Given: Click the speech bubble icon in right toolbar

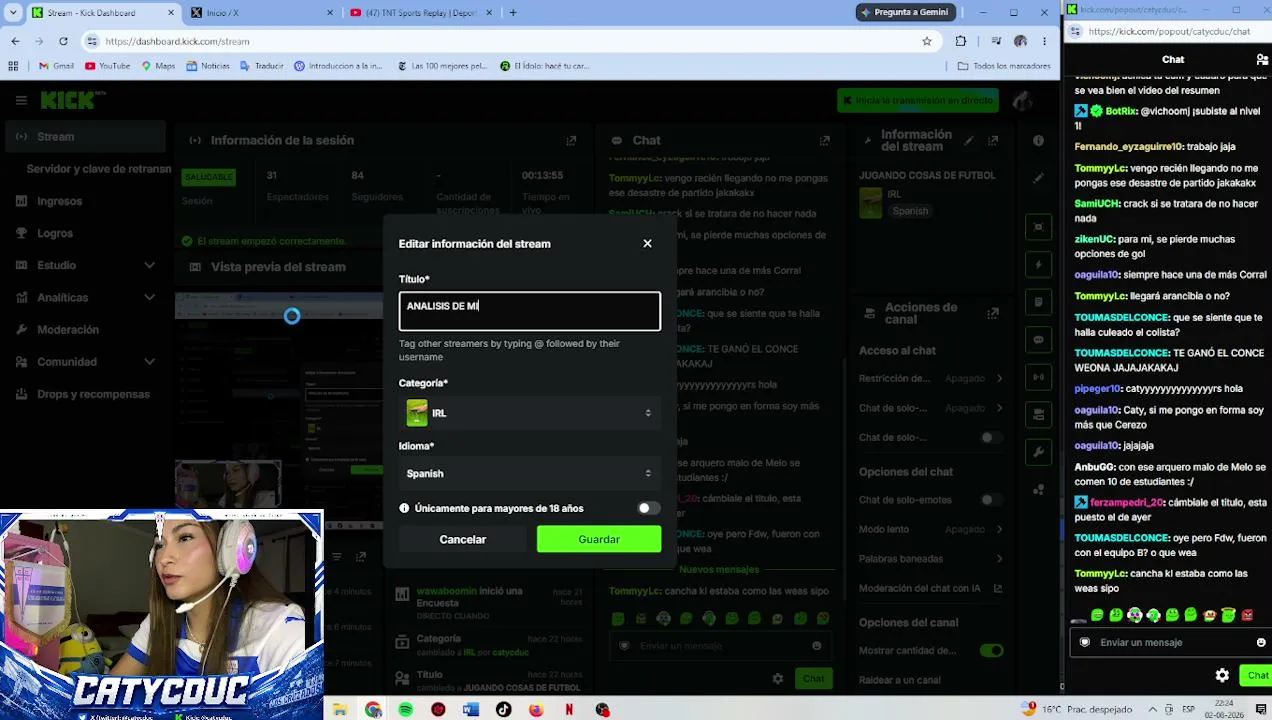Looking at the screenshot, I should click(1039, 340).
